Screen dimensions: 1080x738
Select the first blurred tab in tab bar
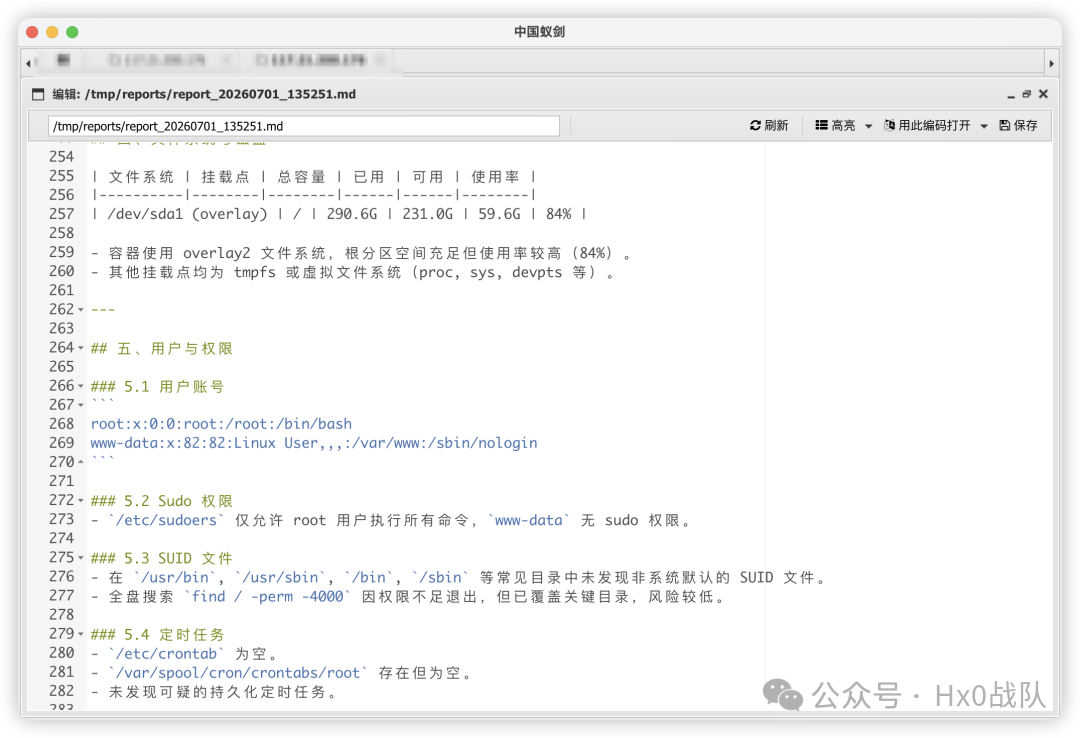click(x=63, y=61)
